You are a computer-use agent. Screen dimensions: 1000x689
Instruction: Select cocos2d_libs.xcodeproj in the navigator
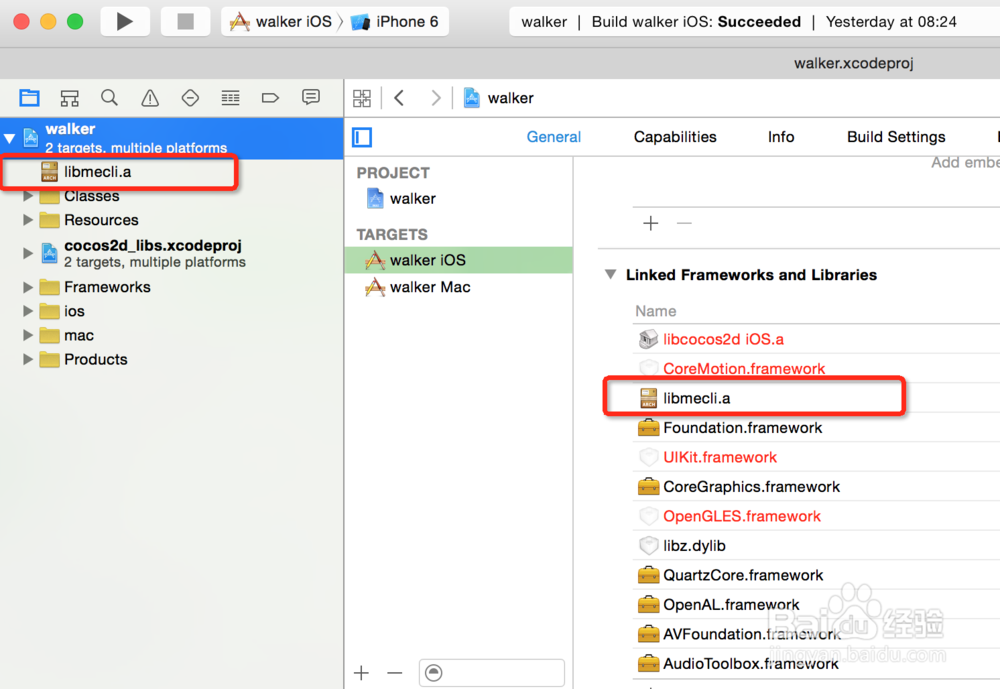tap(153, 253)
